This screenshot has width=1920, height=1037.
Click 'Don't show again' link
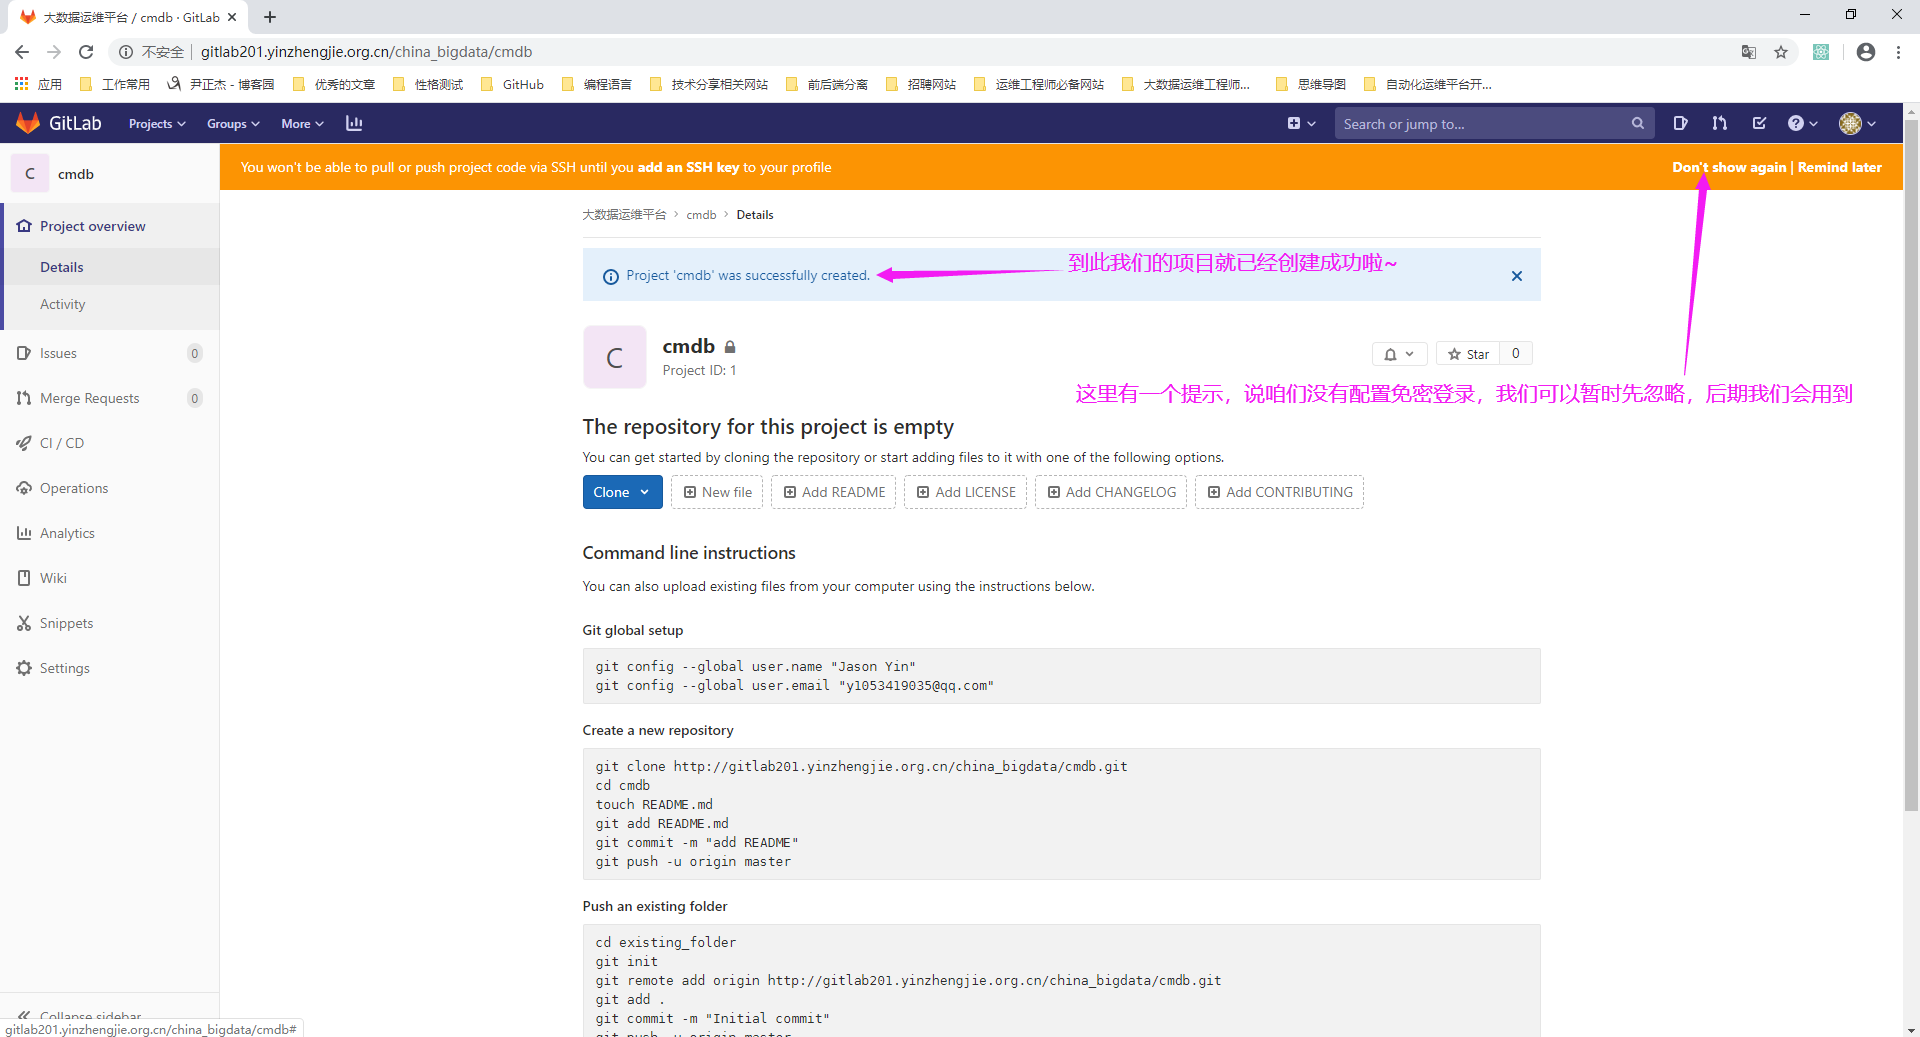tap(1729, 167)
